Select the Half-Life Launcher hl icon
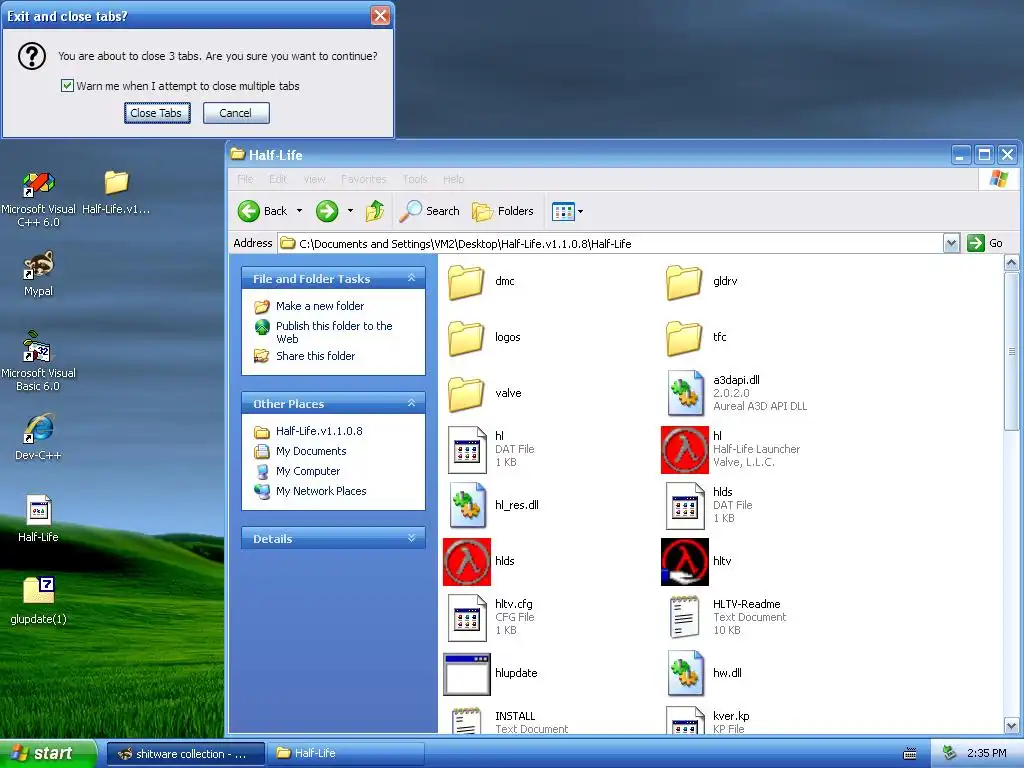 click(684, 450)
